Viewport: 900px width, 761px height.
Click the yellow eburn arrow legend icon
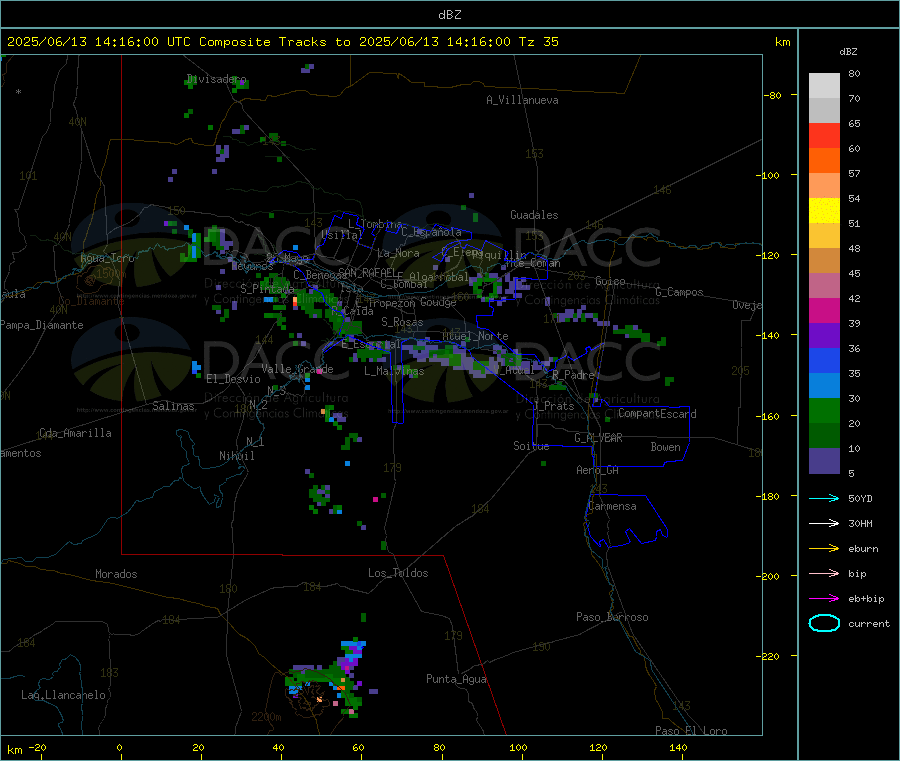point(824,549)
